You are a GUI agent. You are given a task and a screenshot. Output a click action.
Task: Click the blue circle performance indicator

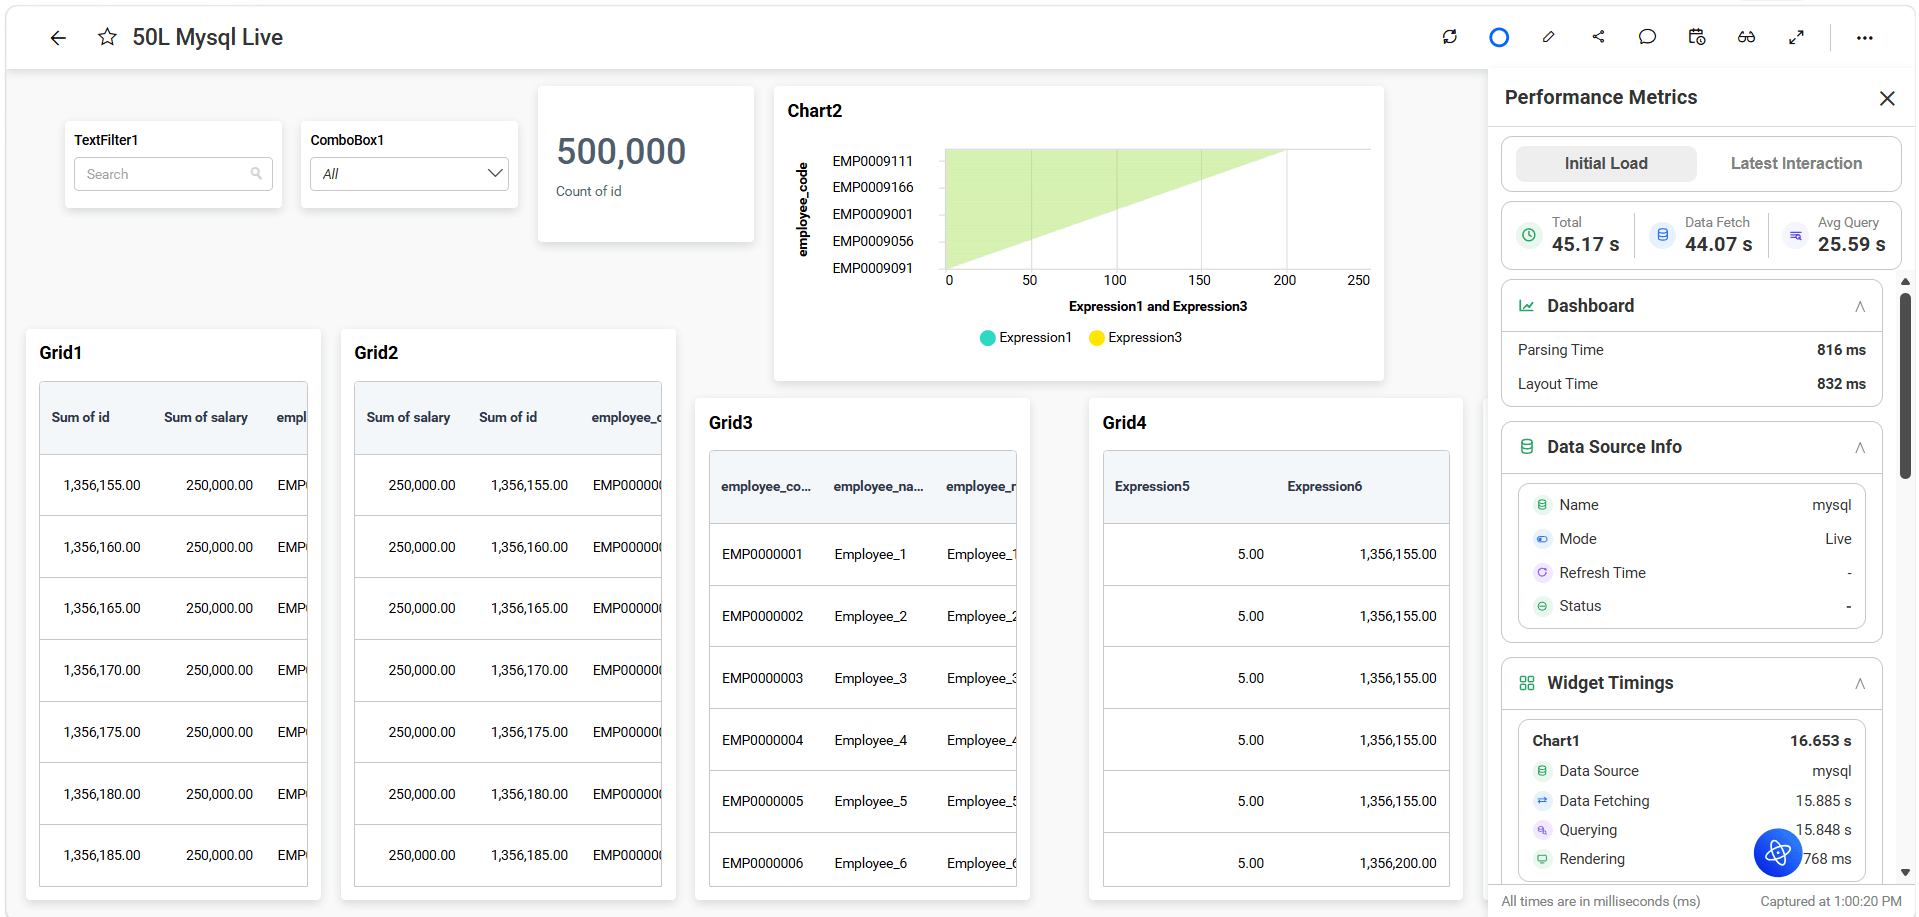(x=1498, y=37)
